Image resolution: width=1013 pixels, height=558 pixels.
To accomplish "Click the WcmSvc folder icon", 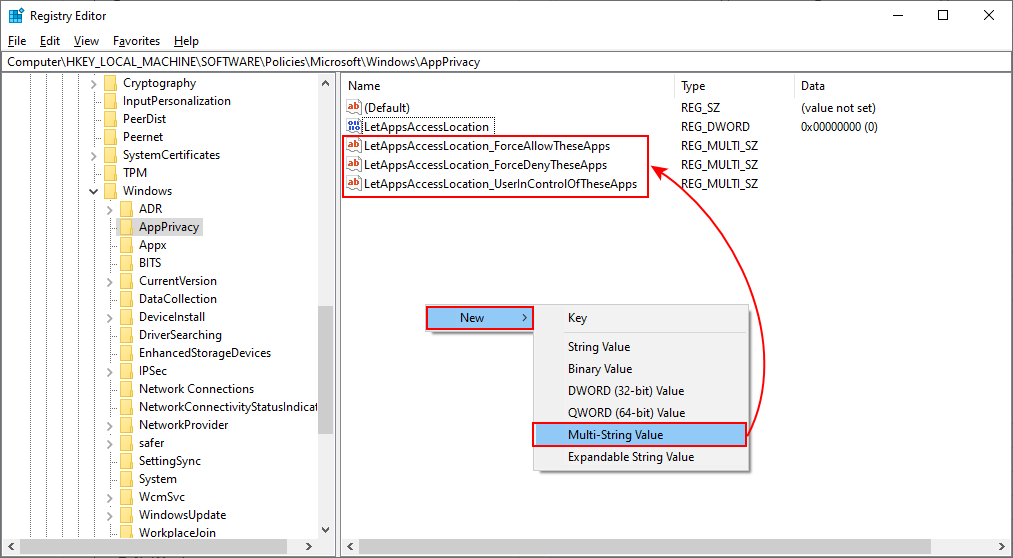I will [x=127, y=497].
